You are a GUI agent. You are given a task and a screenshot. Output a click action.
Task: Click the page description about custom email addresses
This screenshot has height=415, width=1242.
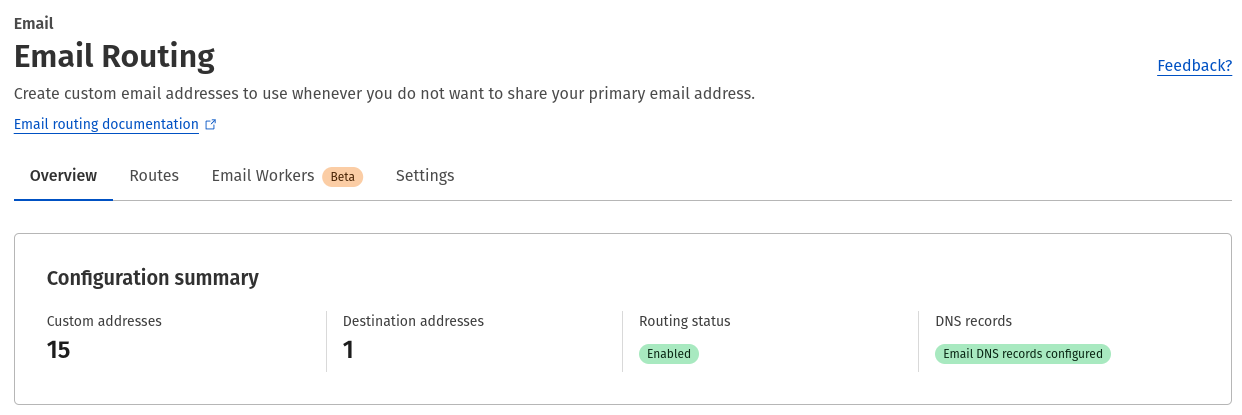coord(384,94)
